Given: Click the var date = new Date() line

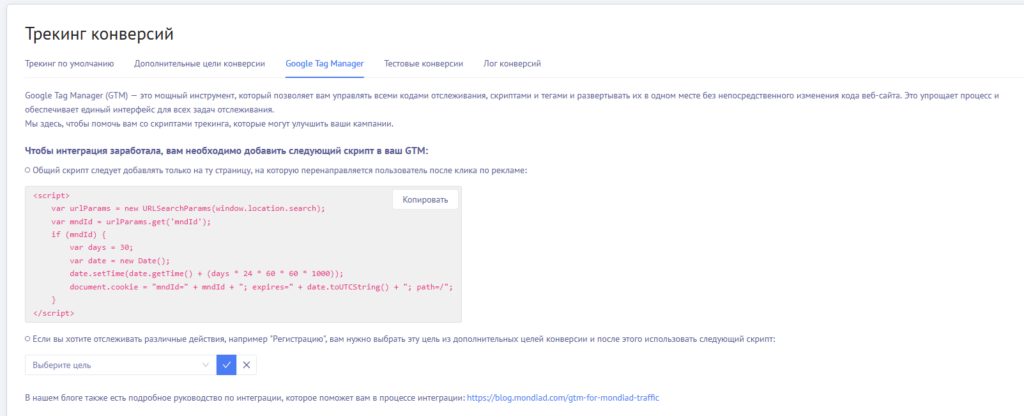Looking at the screenshot, I should coord(120,261).
